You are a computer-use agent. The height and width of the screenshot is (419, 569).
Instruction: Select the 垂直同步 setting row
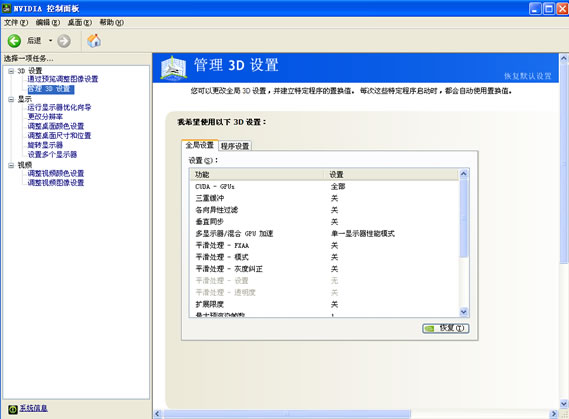[x=324, y=222]
